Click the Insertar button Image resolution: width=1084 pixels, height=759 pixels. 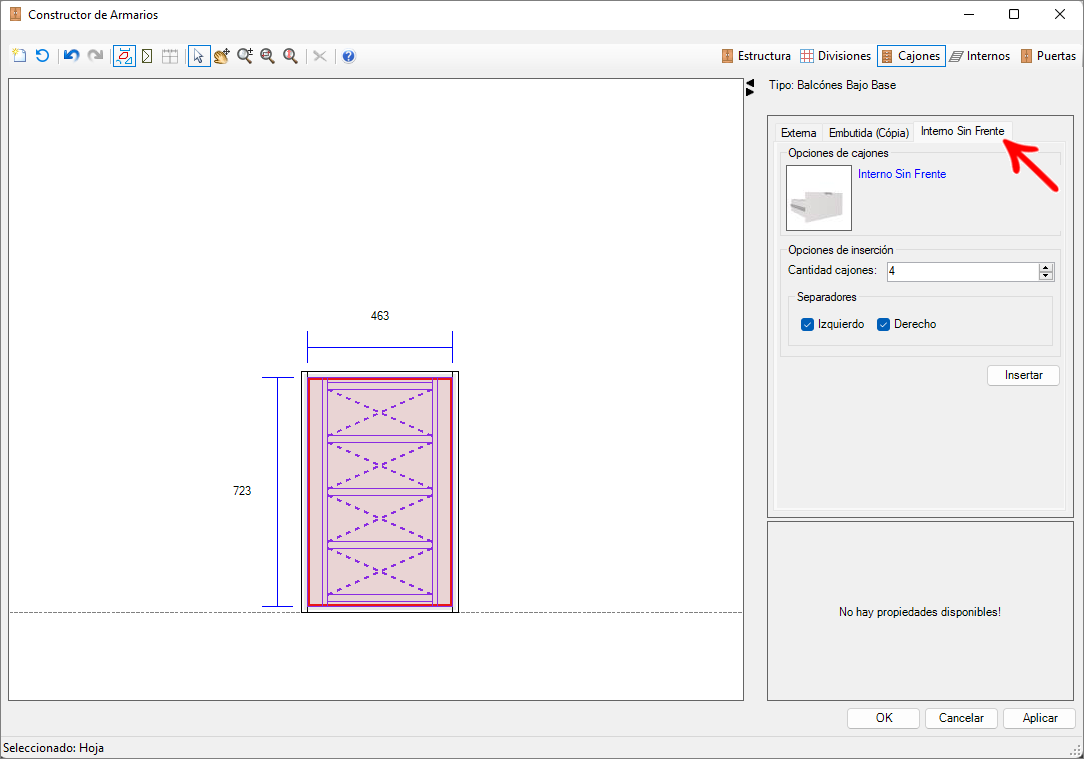click(x=1023, y=375)
